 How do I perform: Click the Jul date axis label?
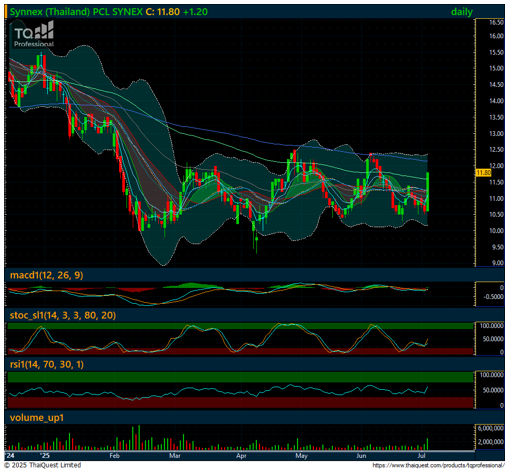421,456
